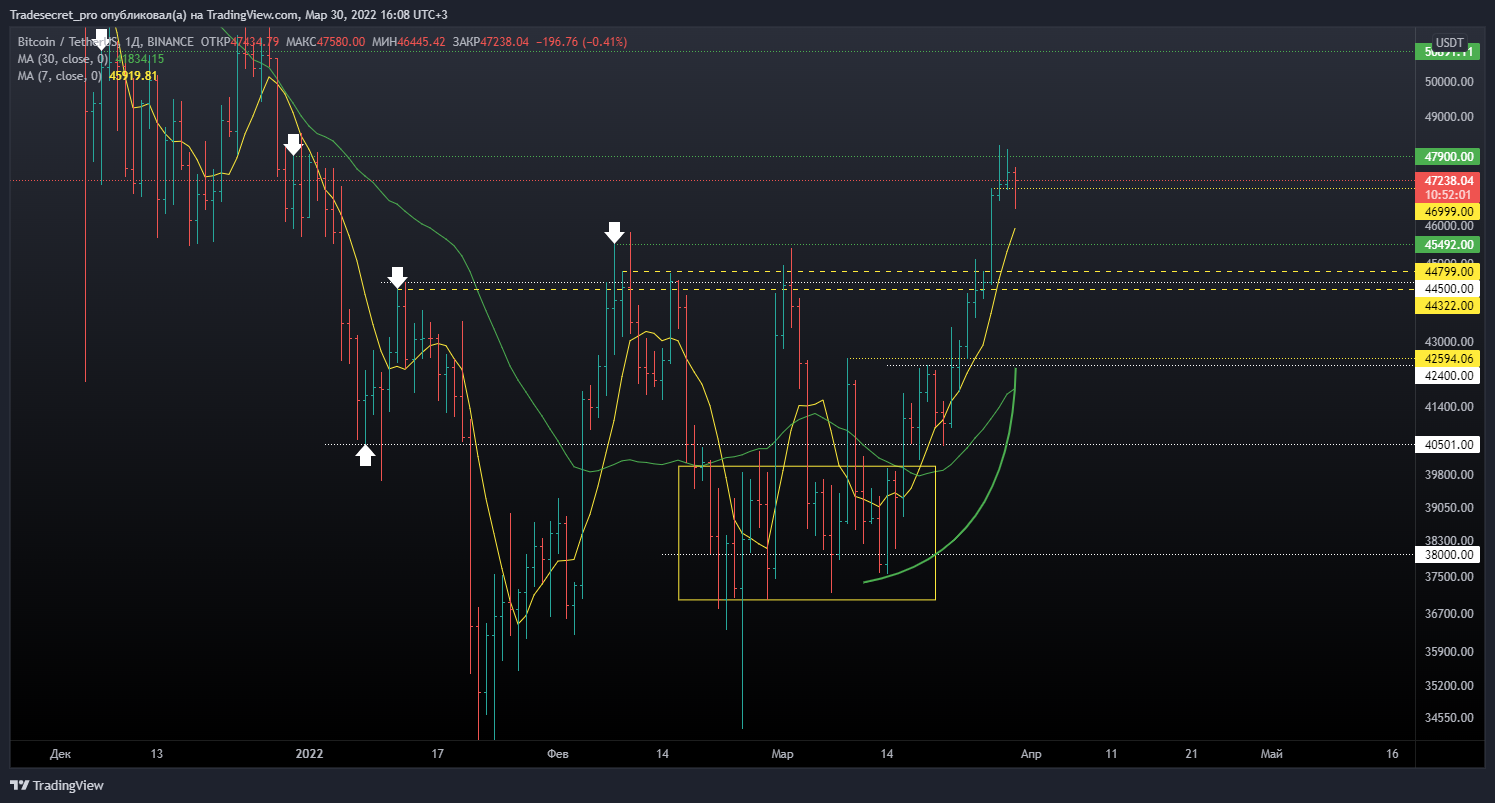
Task: Click the TradingView logo in the bottom corner
Action: coord(57,785)
